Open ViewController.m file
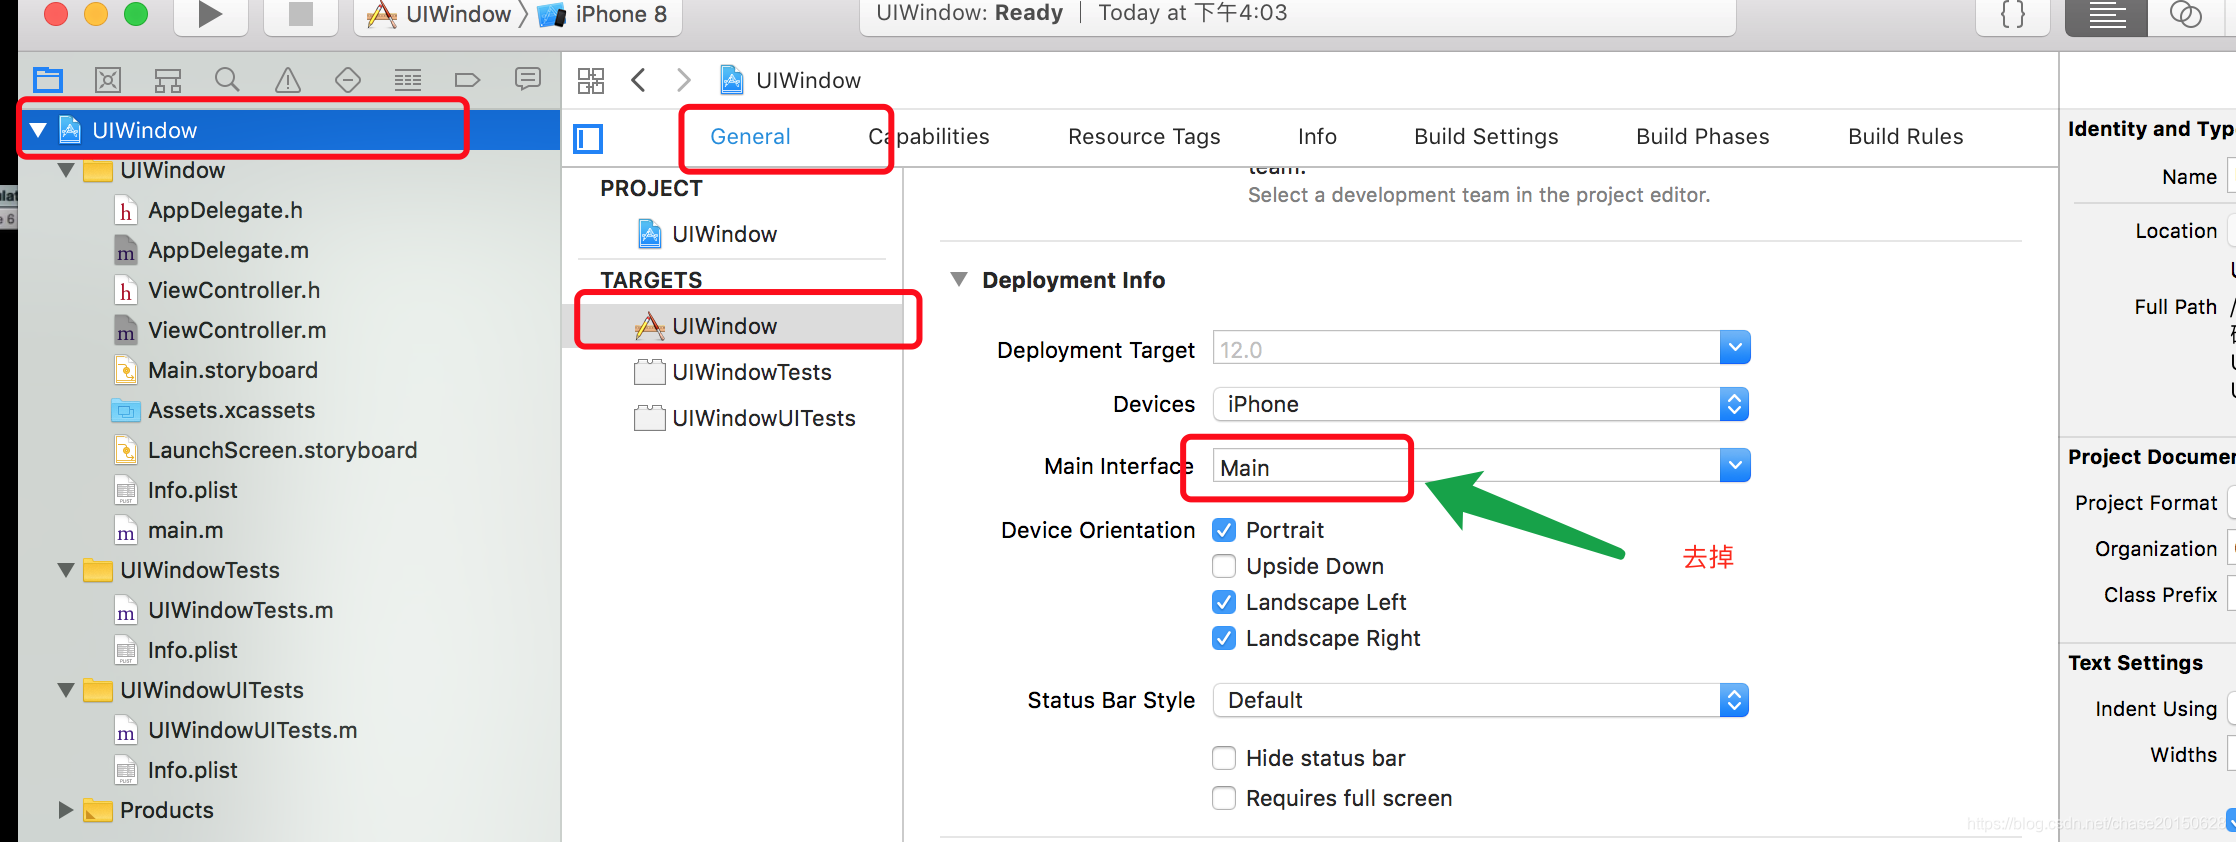2236x842 pixels. point(220,330)
